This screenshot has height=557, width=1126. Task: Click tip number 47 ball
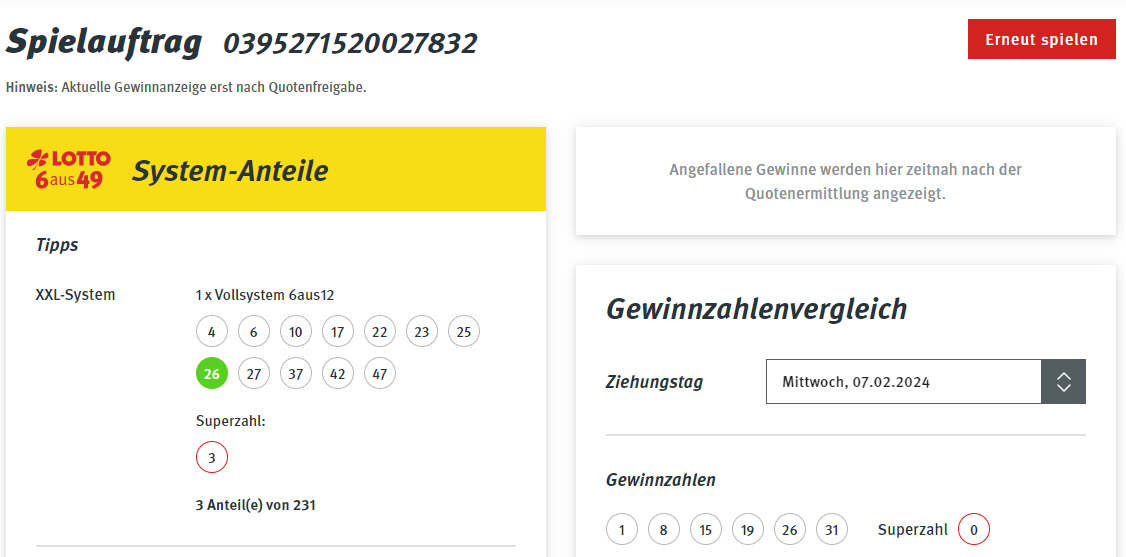380,373
